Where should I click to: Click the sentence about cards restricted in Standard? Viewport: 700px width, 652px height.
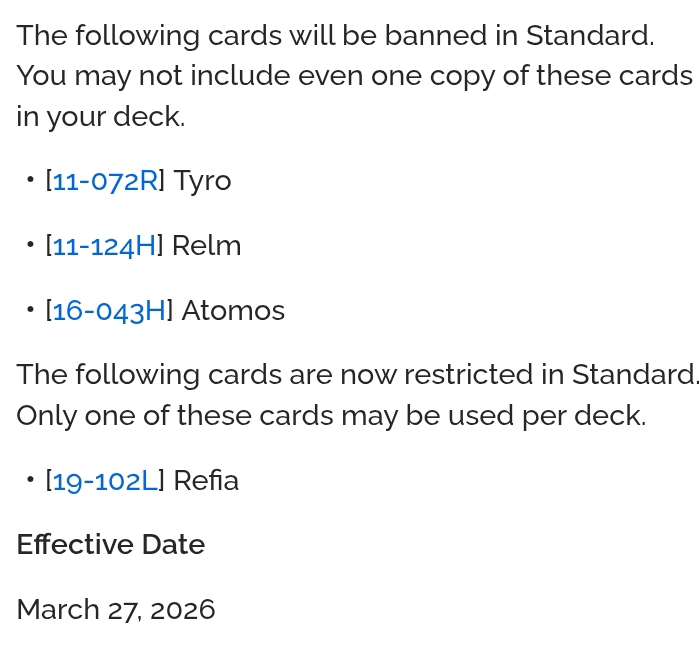pyautogui.click(x=357, y=375)
